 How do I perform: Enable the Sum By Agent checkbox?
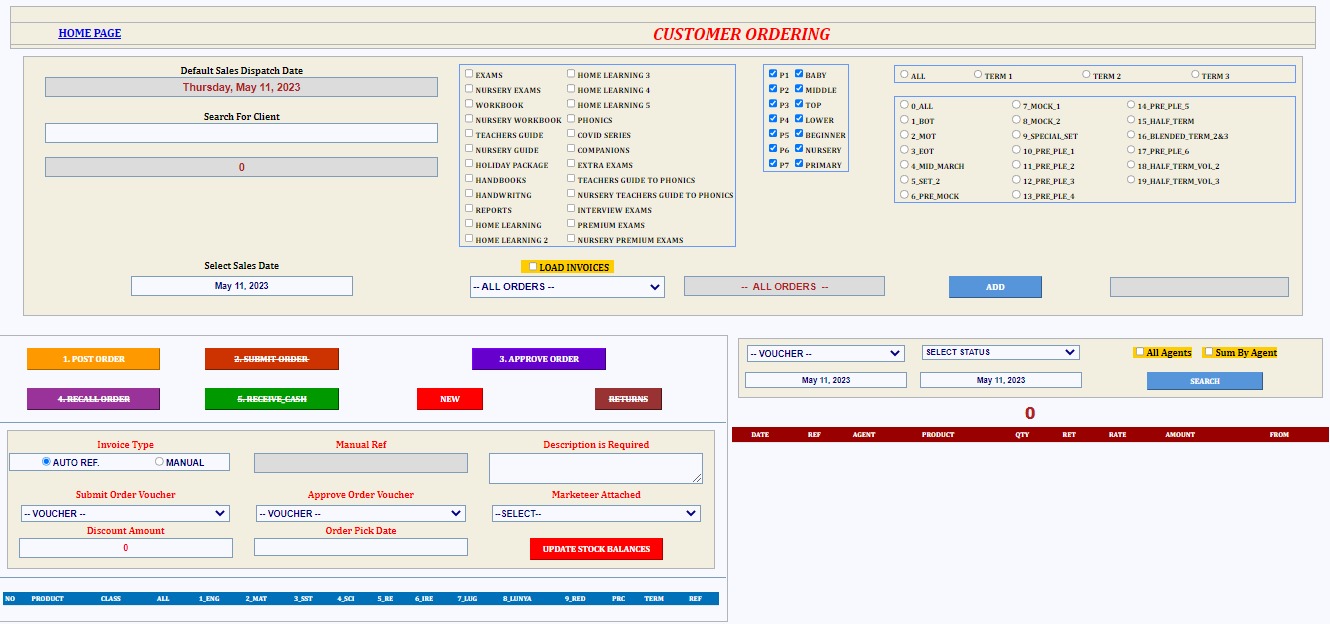(1208, 352)
